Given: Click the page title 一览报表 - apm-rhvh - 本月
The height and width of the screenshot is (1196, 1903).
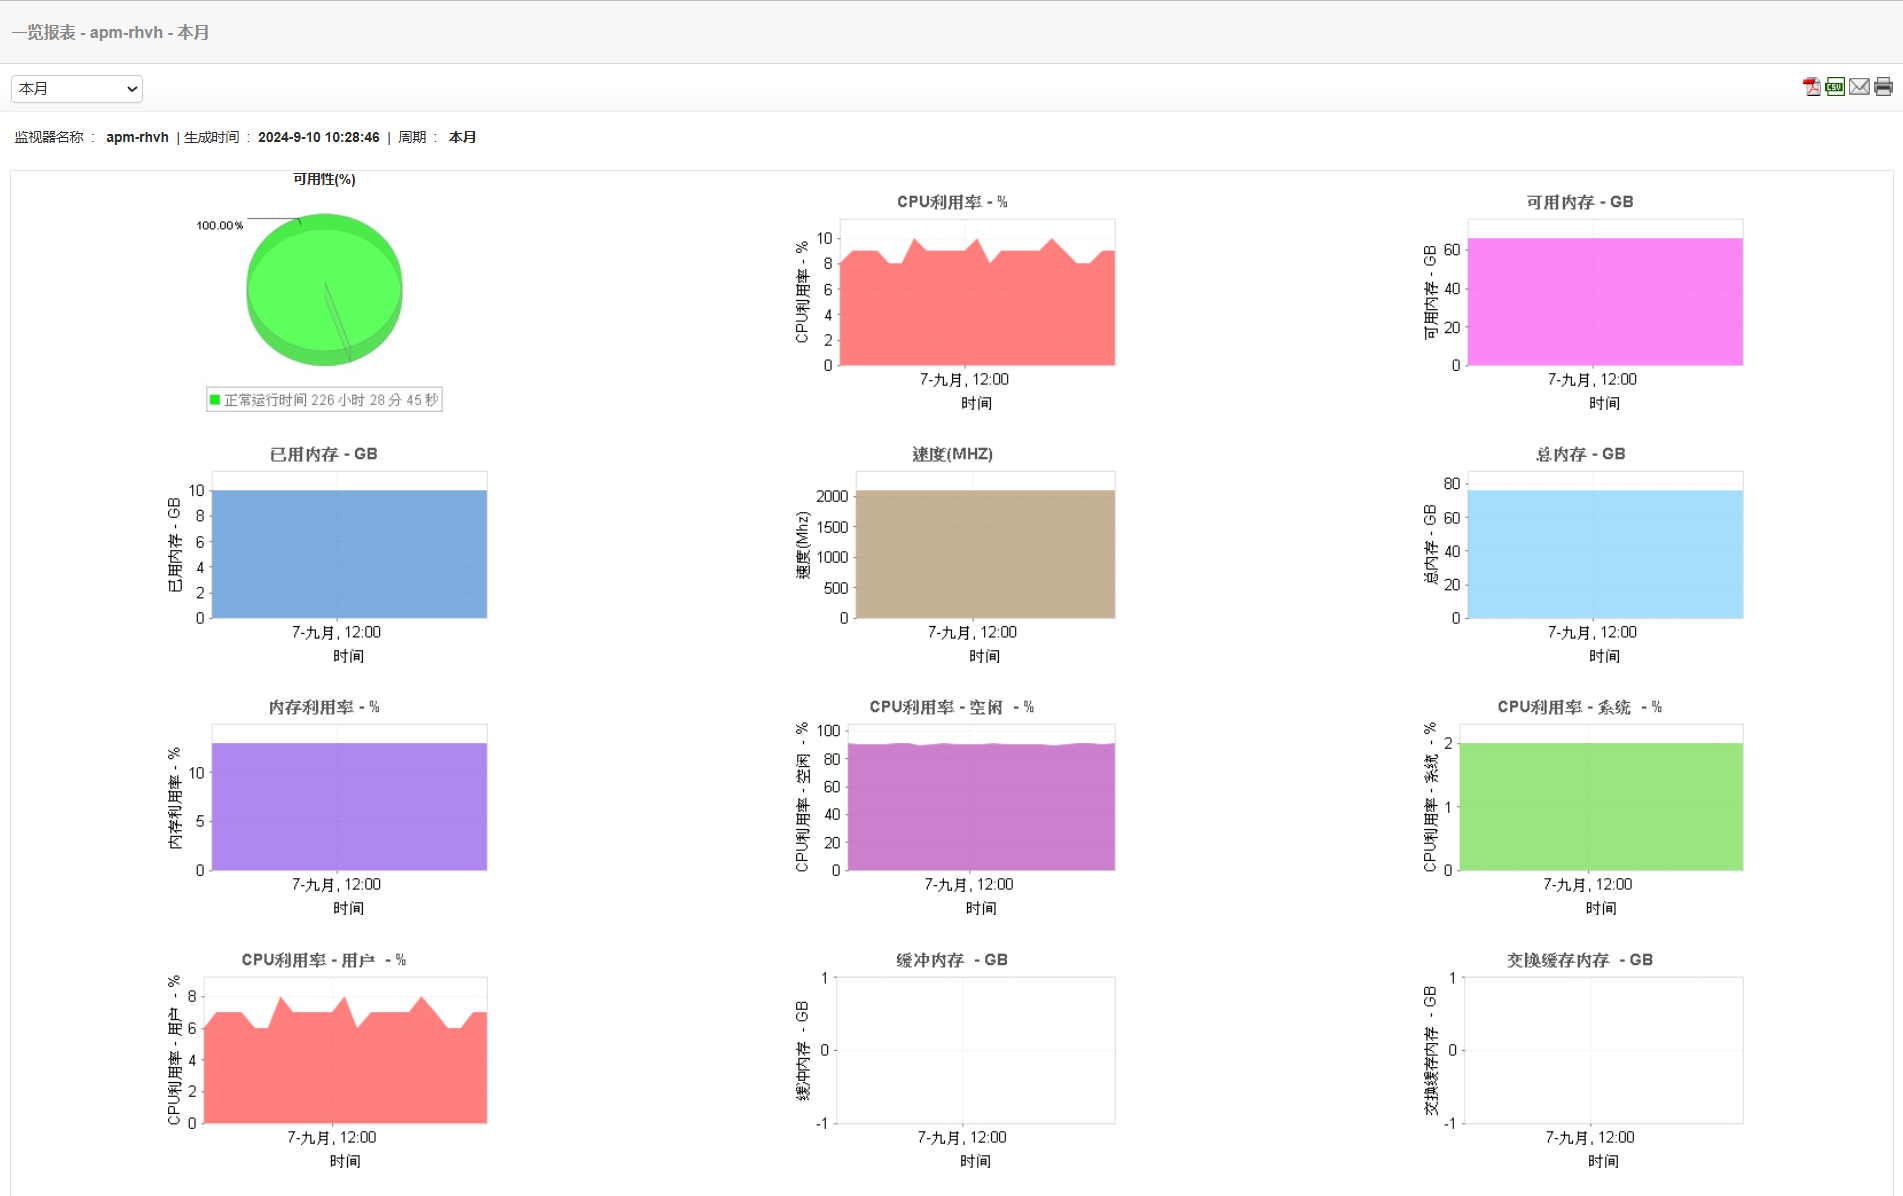Looking at the screenshot, I should [110, 32].
